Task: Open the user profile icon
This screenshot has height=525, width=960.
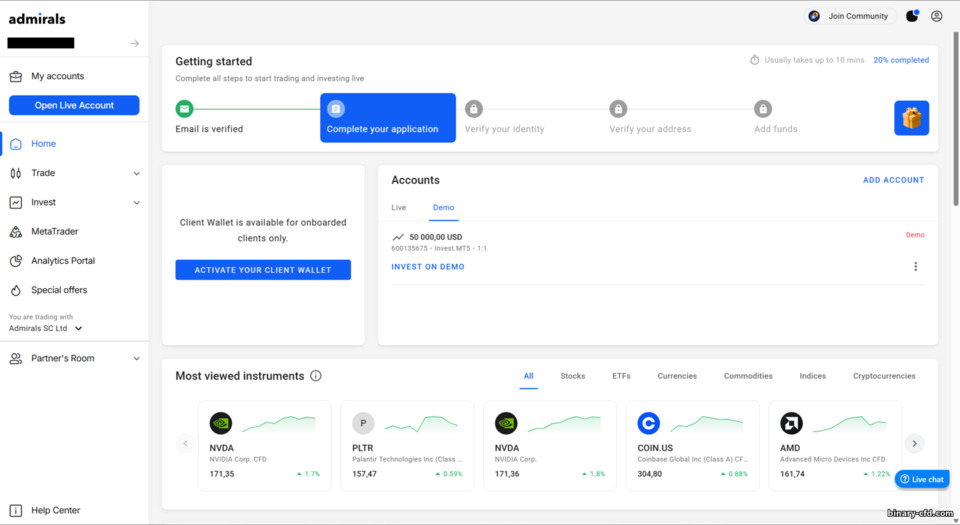Action: [936, 16]
